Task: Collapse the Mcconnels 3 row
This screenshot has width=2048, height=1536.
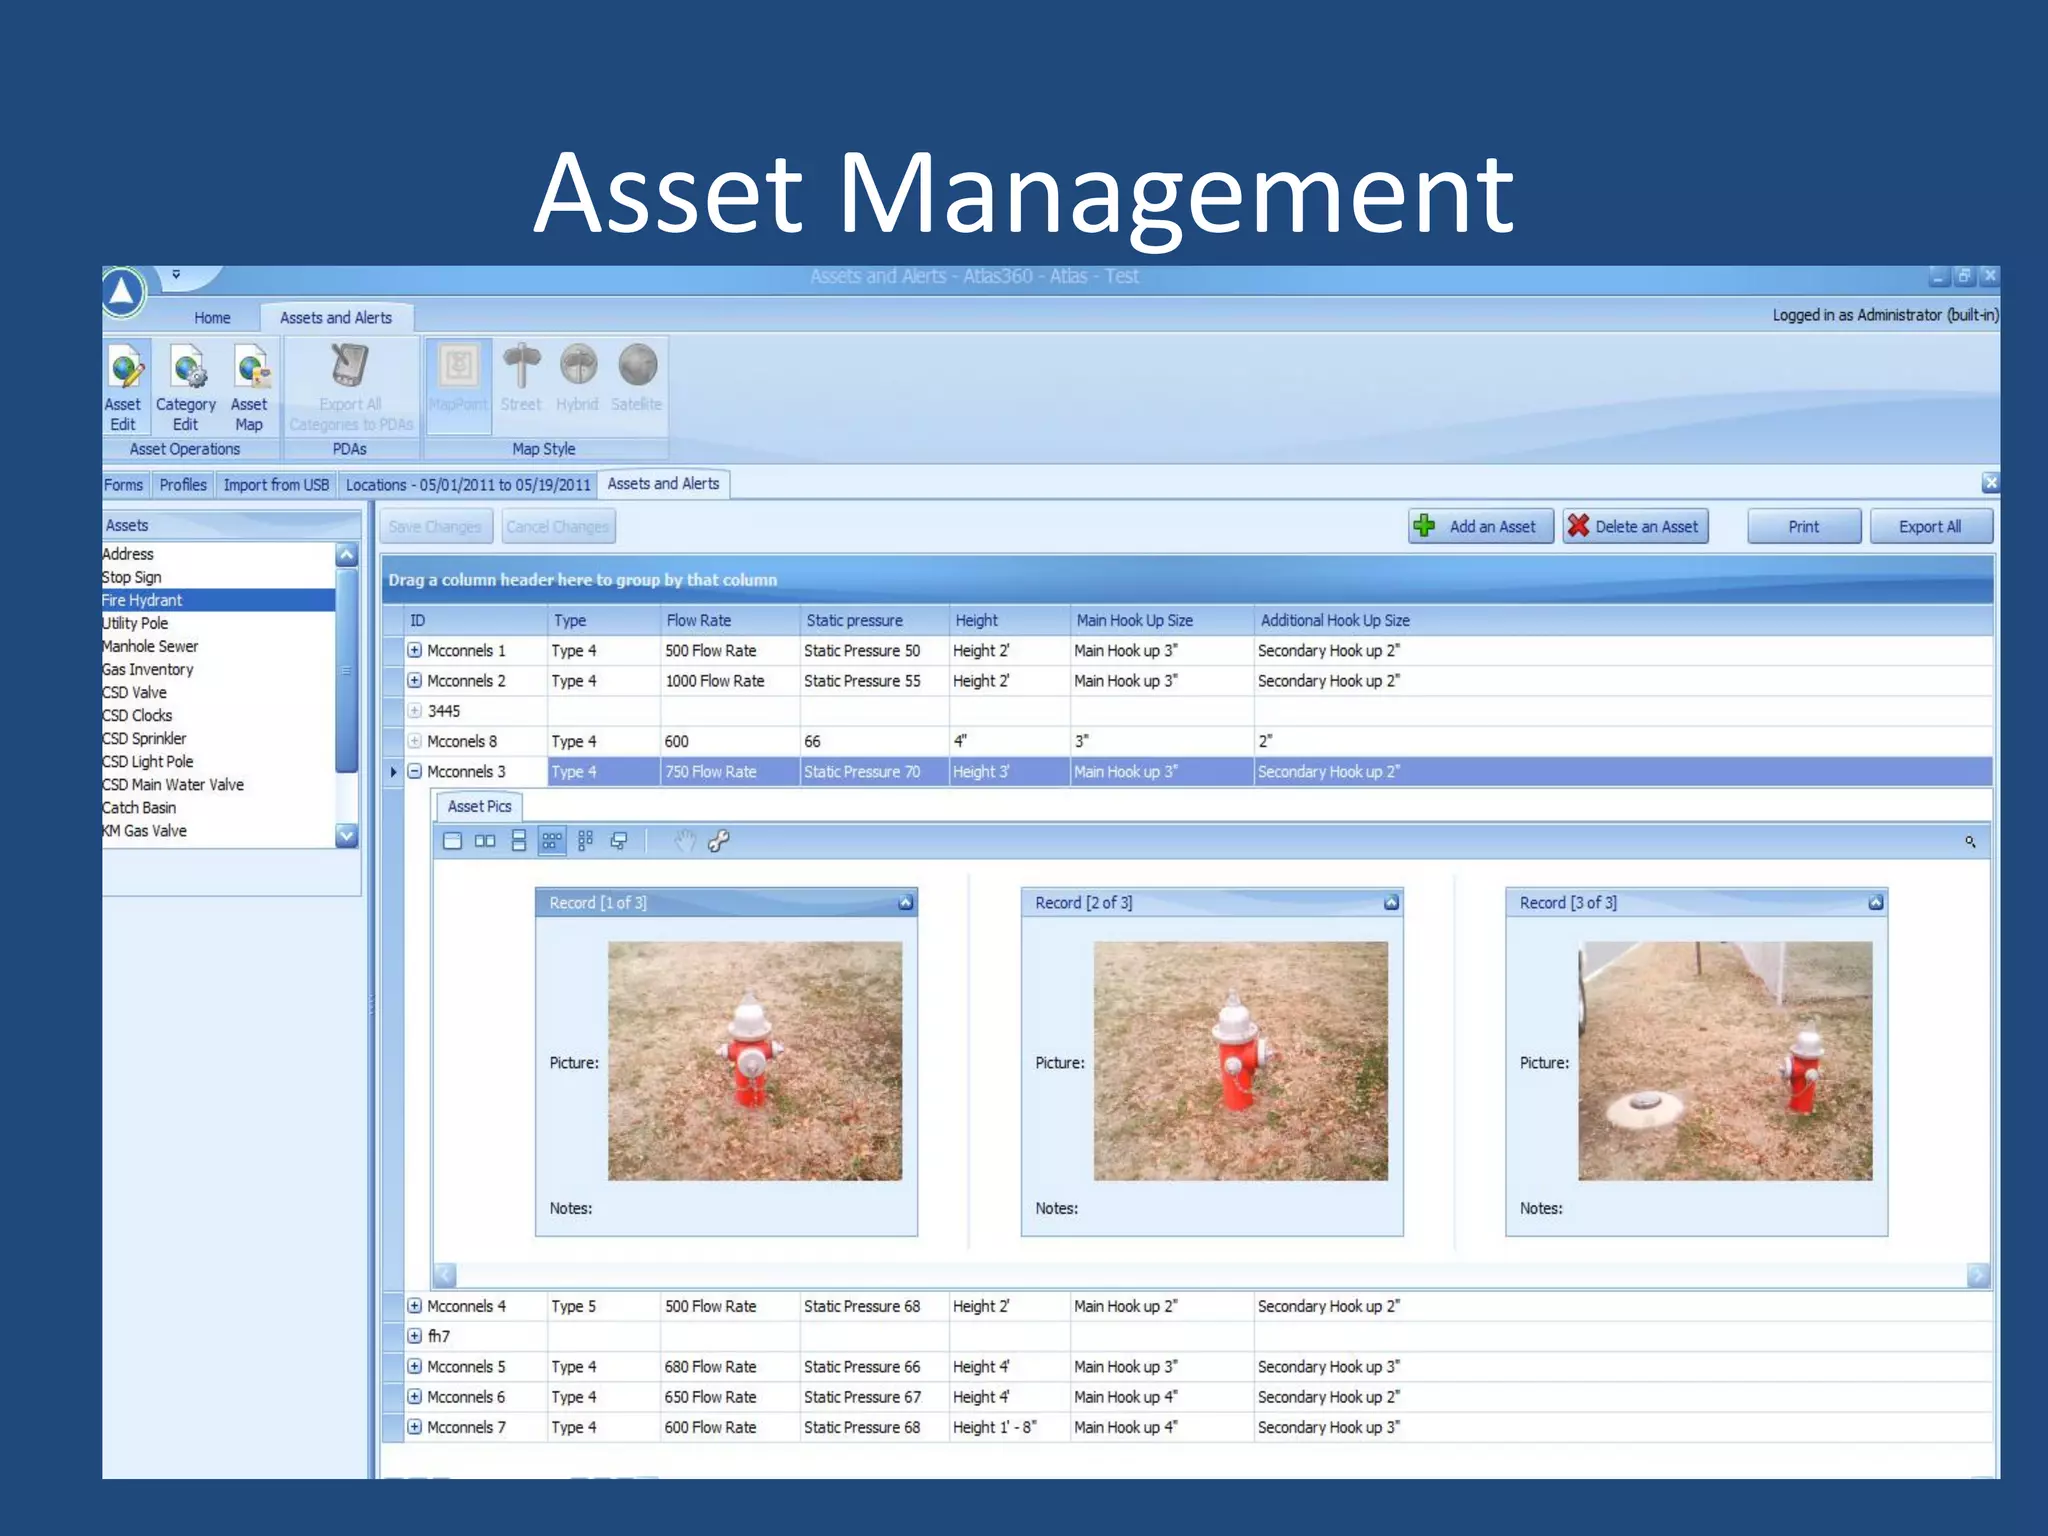Action: point(415,771)
